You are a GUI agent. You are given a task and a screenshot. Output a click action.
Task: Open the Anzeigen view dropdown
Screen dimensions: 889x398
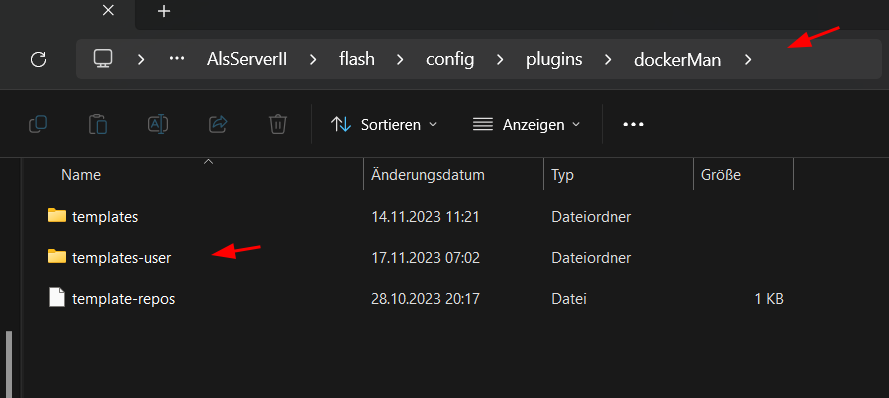[526, 125]
